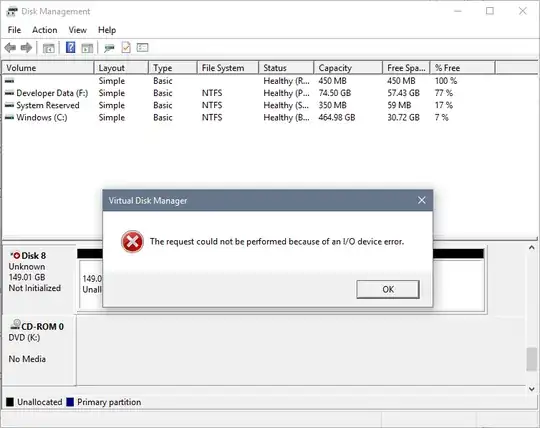
Task: Click the Properties checkmark page icon
Action: point(126,48)
